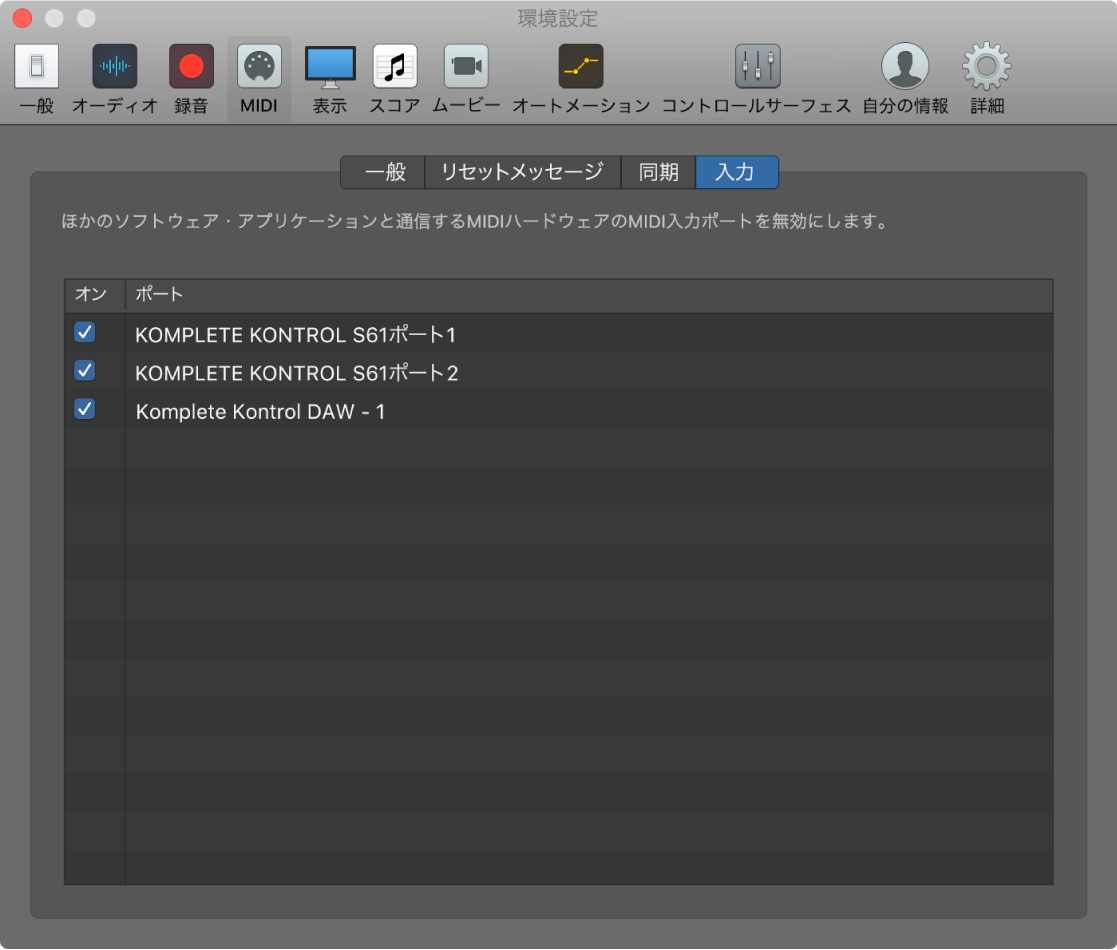Select the 同期 sync tab
Image resolution: width=1117 pixels, height=950 pixels.
[658, 172]
